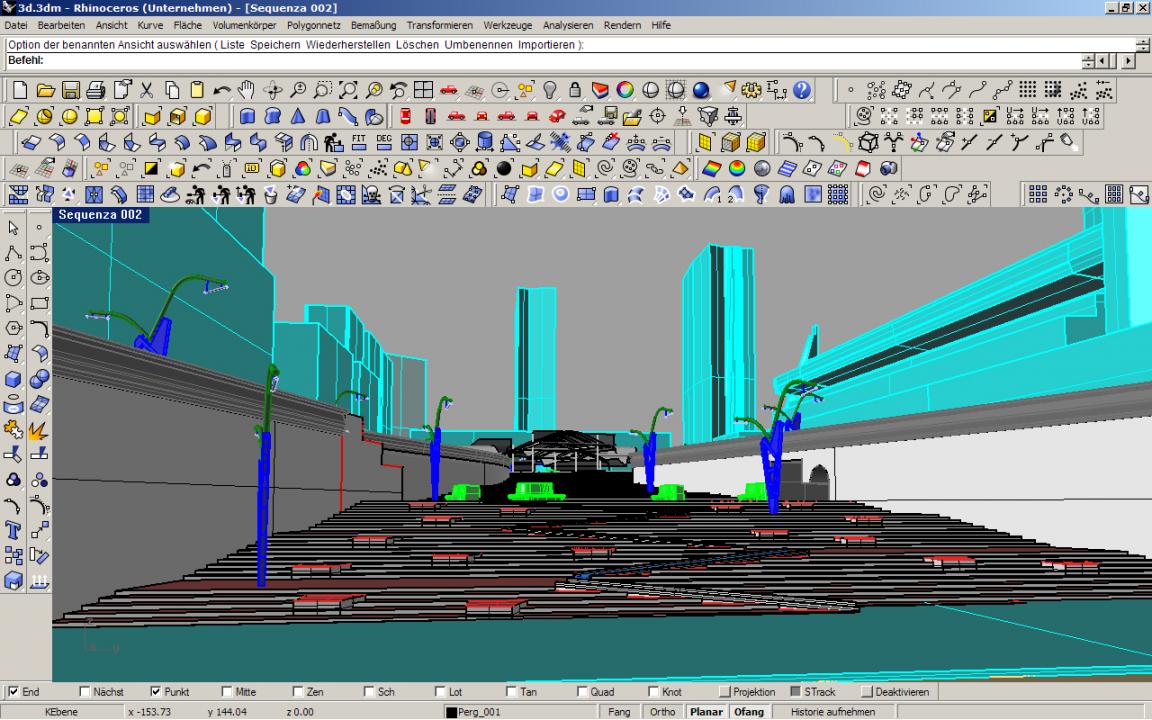Click the blue Help question mark icon
This screenshot has width=1152, height=720.
802,90
